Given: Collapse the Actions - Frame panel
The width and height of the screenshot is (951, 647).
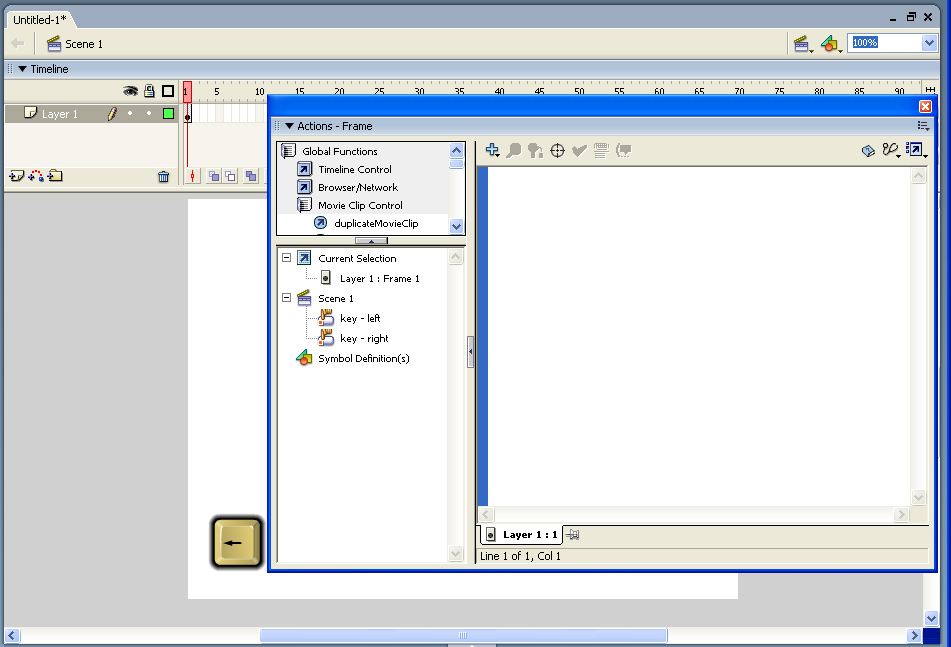Looking at the screenshot, I should coord(289,126).
